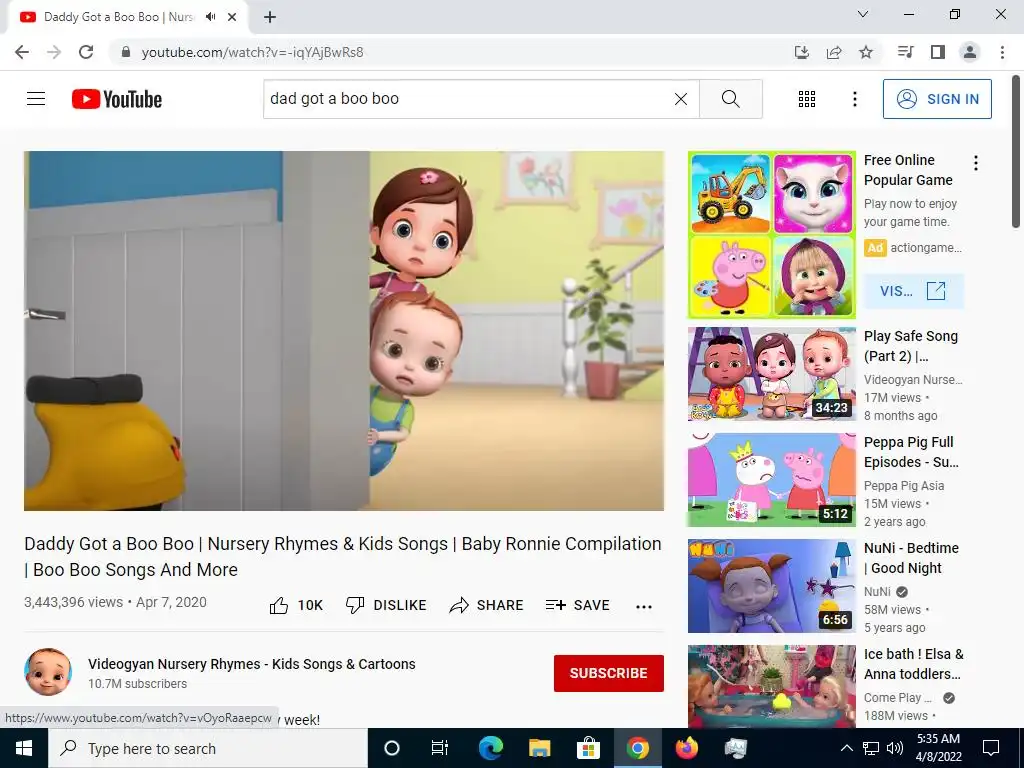Open YouTube settings three-dot menu
The image size is (1024, 768).
855,99
